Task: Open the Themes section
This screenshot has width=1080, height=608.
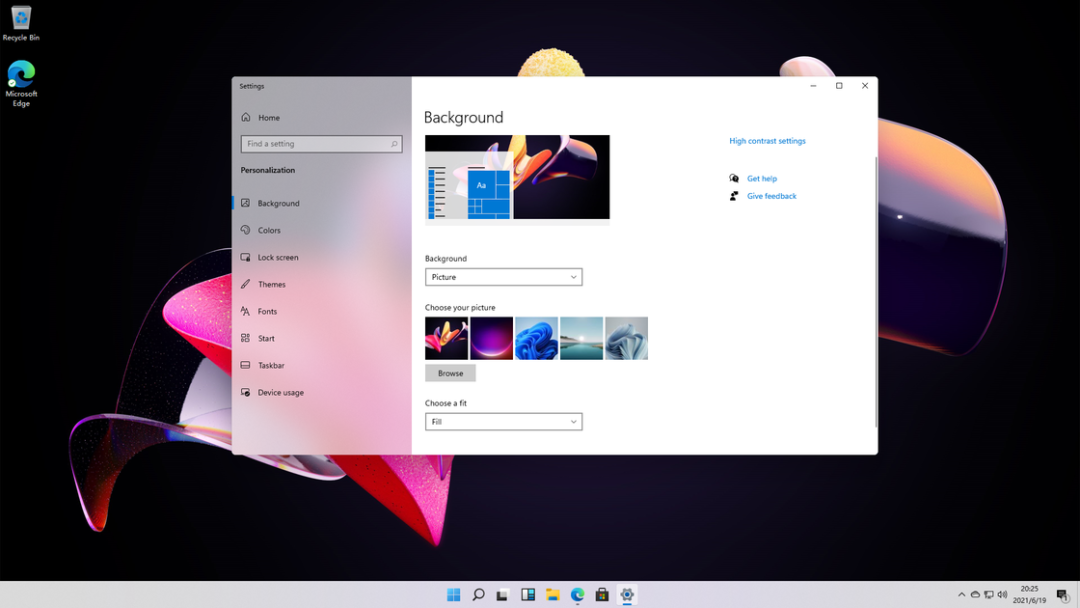Action: 271,284
